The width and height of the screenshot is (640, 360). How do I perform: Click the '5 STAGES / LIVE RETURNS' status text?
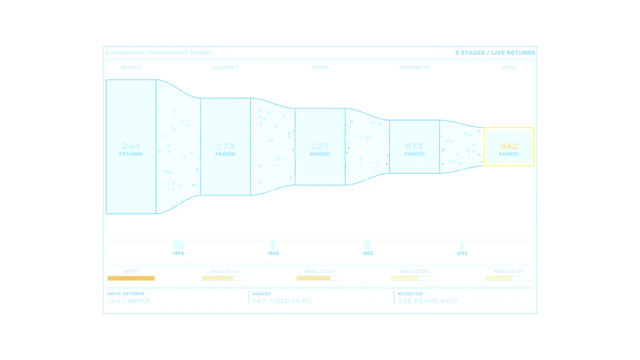tap(495, 53)
